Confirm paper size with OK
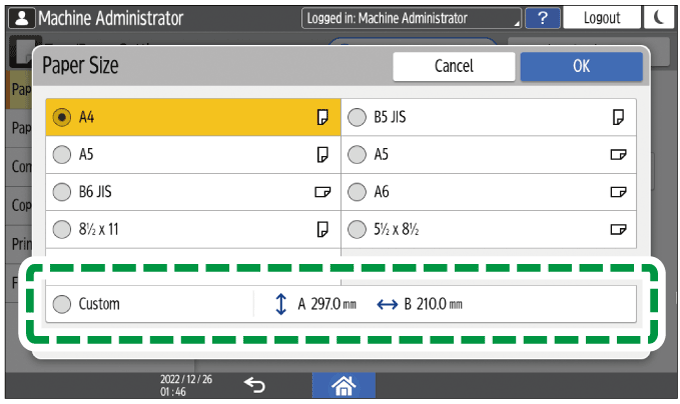This screenshot has height=404, width=680. [x=581, y=66]
